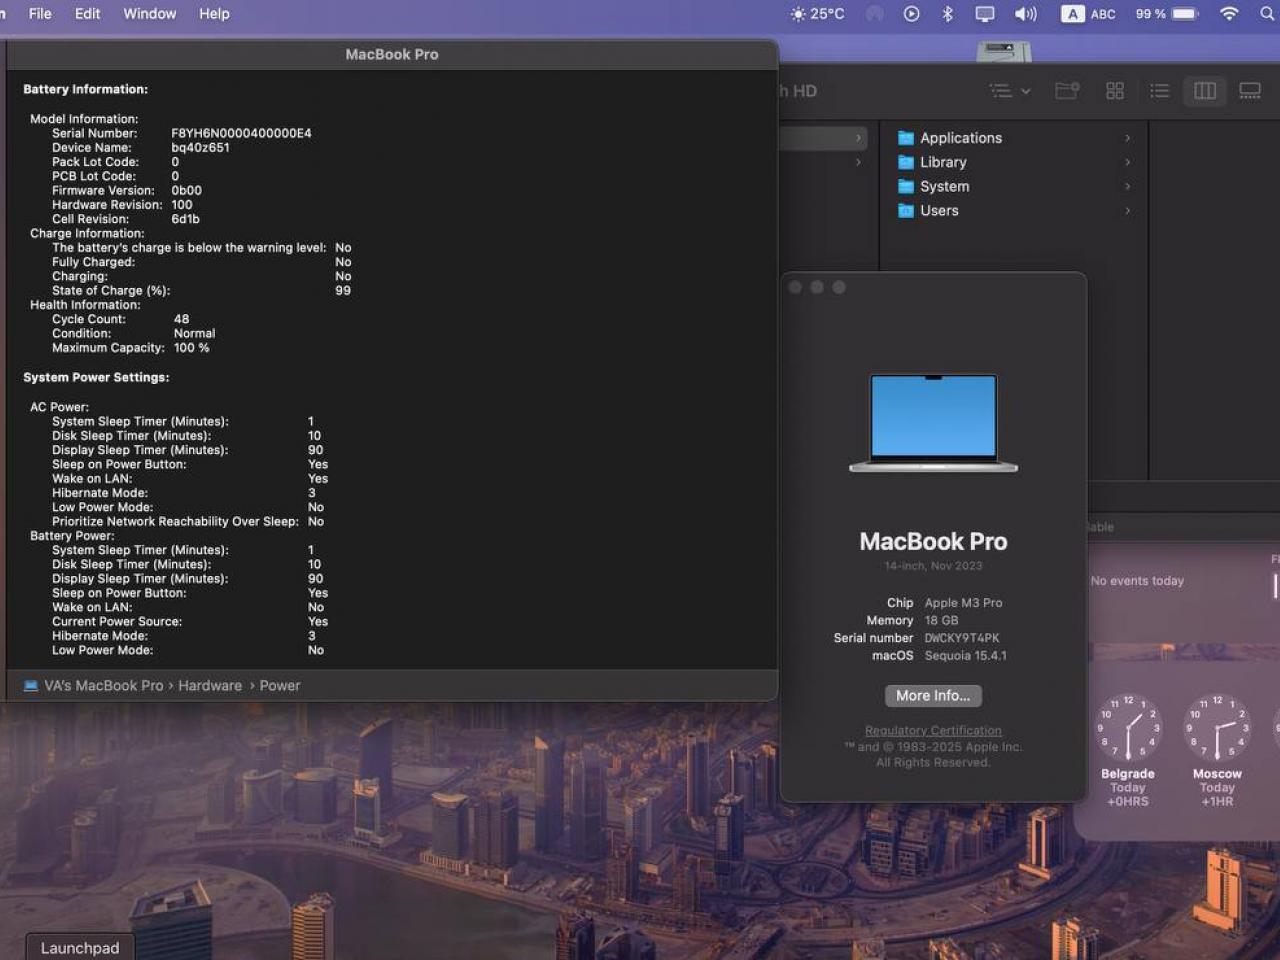Click the 25°C weather status item
Image resolution: width=1280 pixels, height=960 pixels.
coord(817,14)
